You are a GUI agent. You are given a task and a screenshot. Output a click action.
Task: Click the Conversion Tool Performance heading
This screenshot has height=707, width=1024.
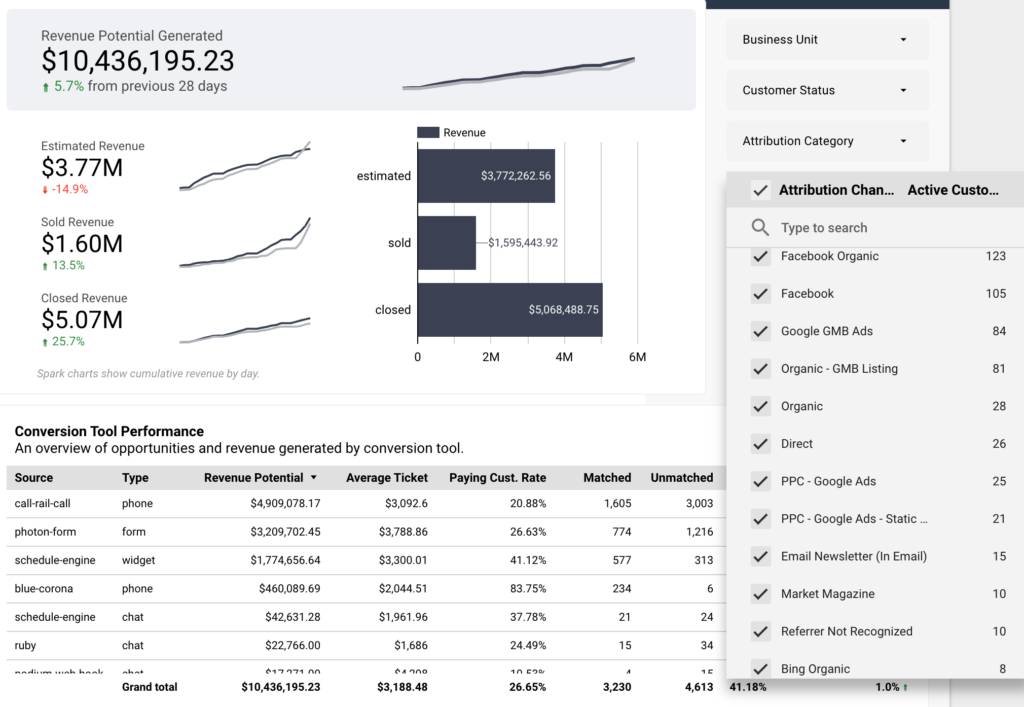click(x=109, y=432)
